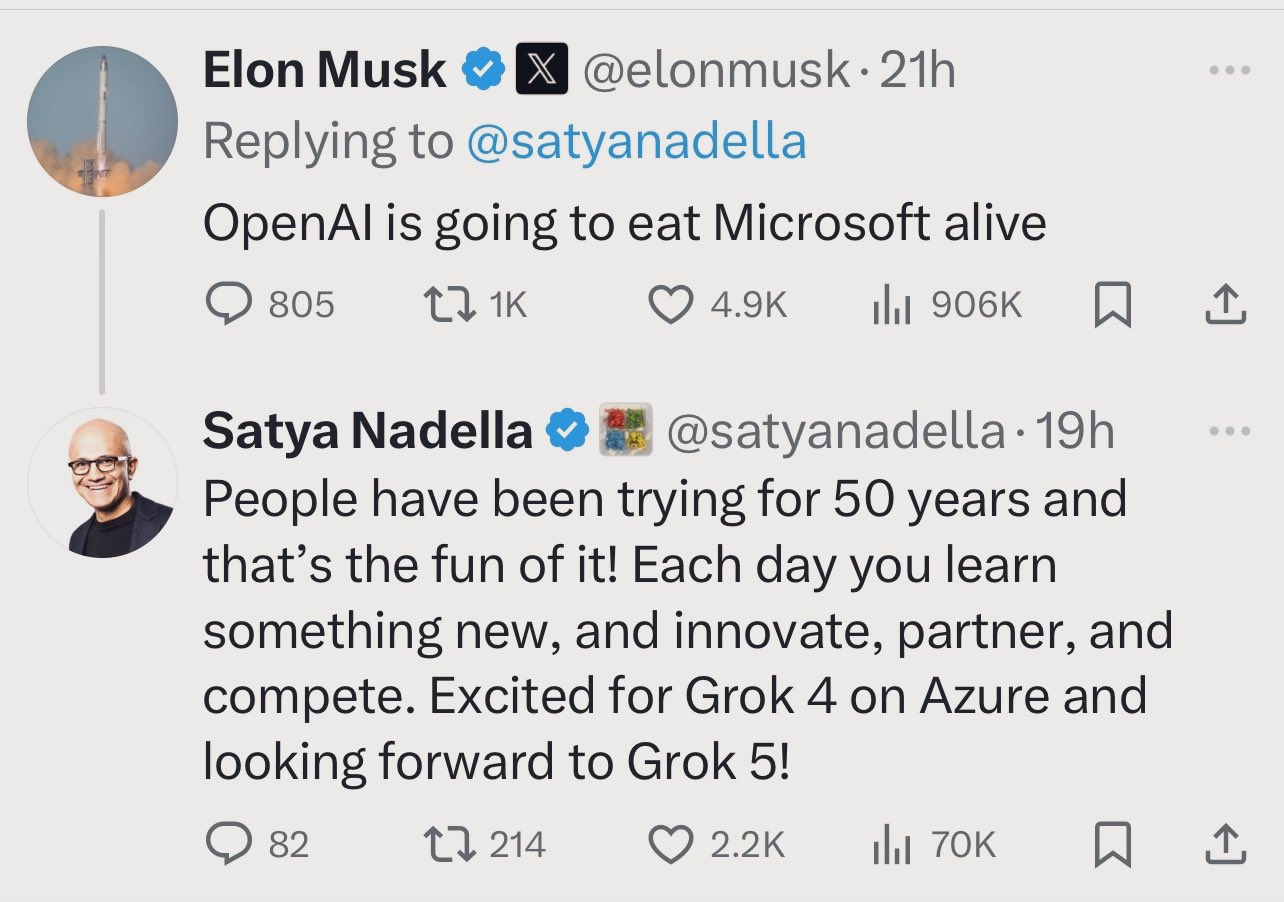Bookmark Satya Nadella's tweet
The height and width of the screenshot is (902, 1284).
[x=1112, y=847]
